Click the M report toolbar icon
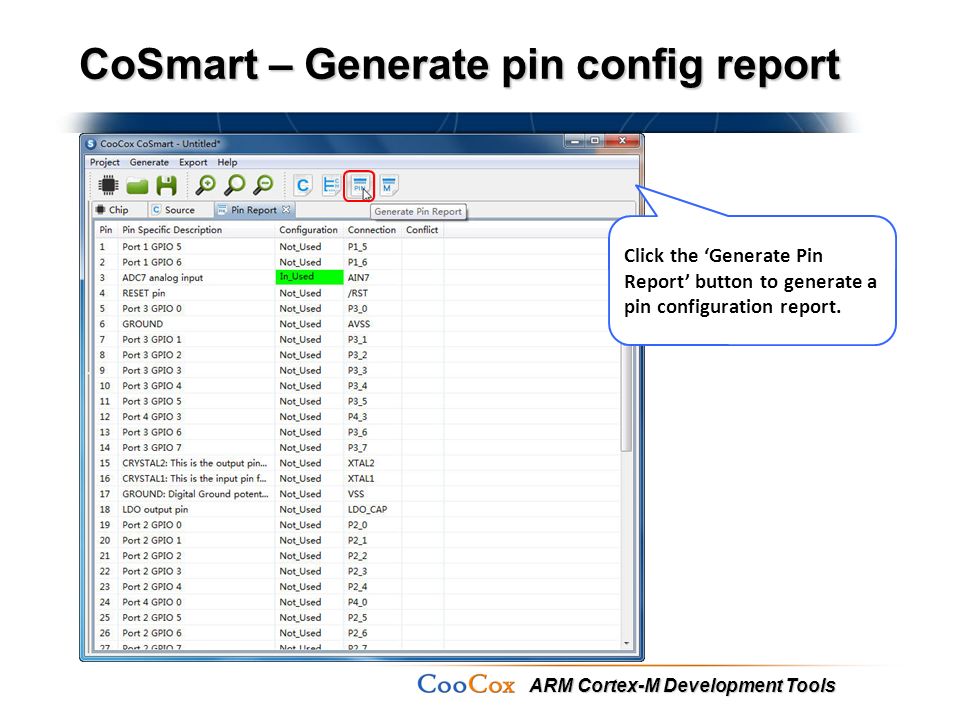 click(388, 186)
